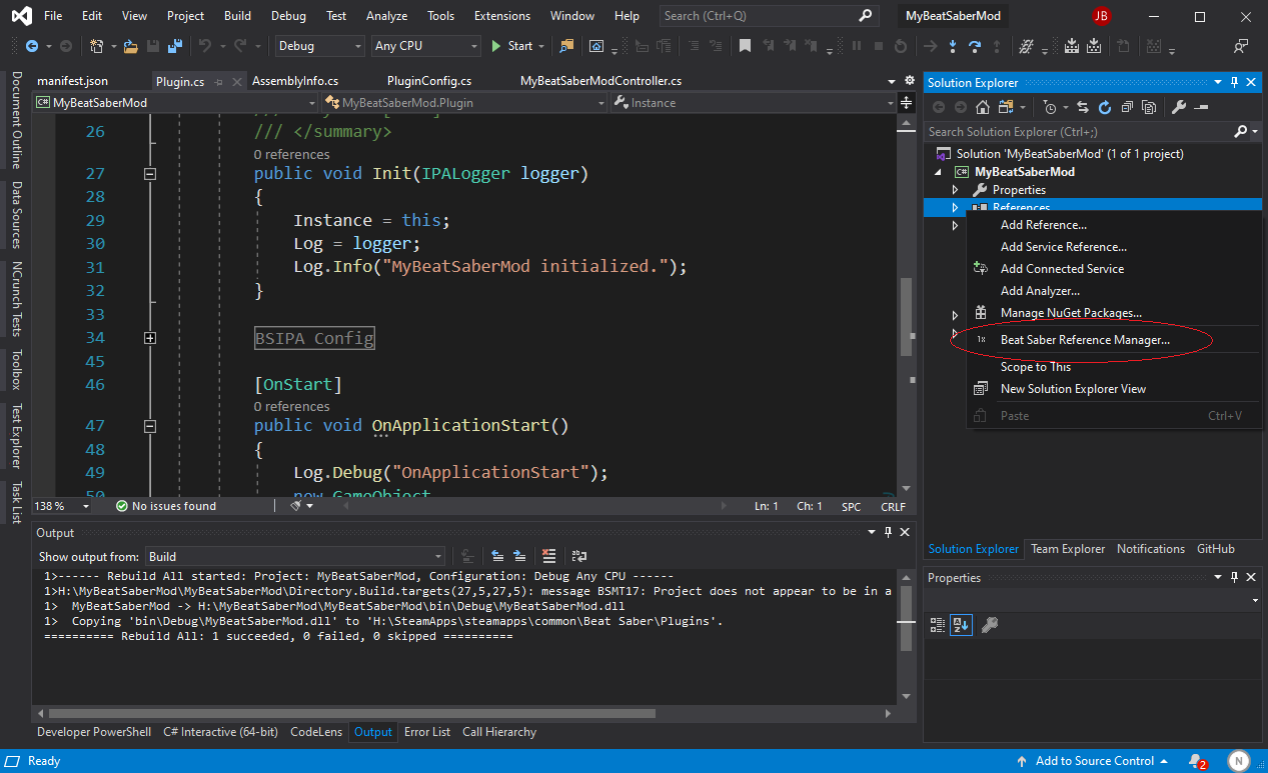Toggle Word Wrap in Output panel

click(578, 556)
